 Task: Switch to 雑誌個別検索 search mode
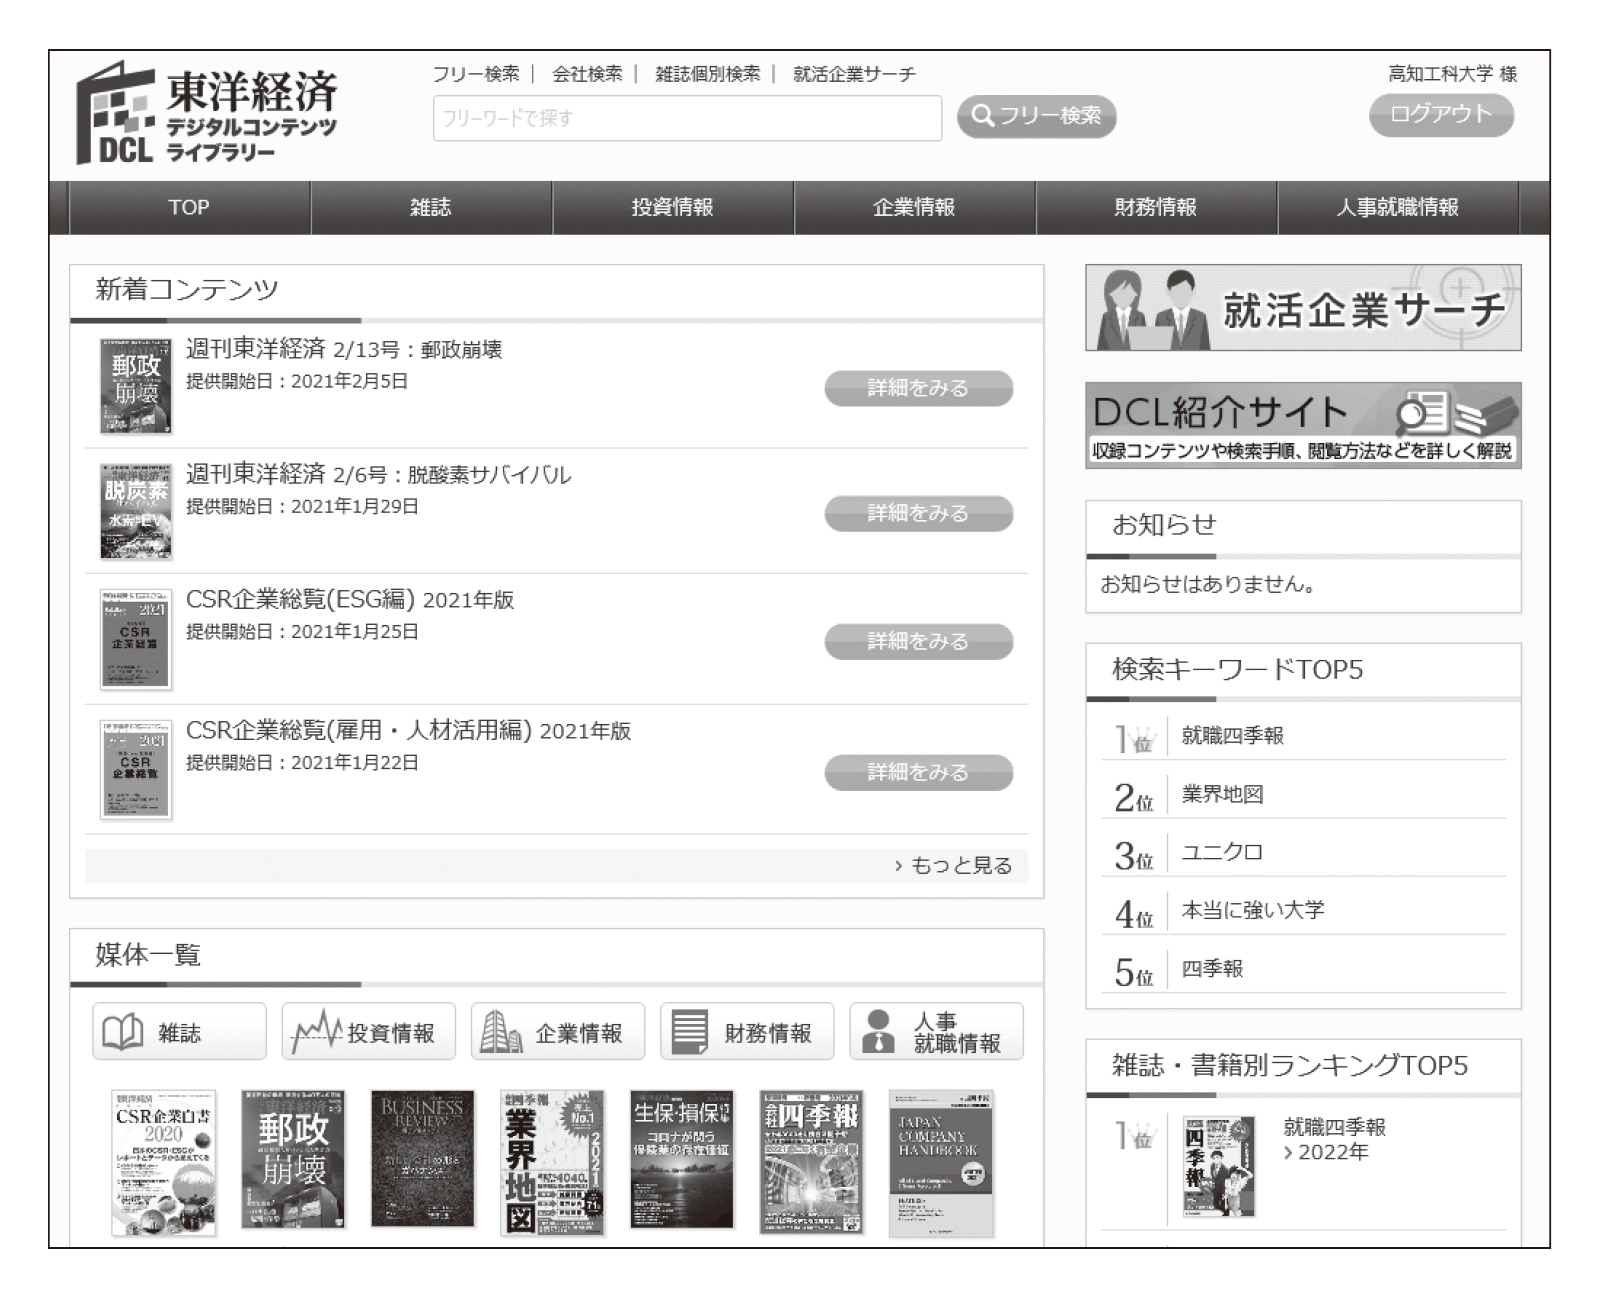[x=707, y=74]
